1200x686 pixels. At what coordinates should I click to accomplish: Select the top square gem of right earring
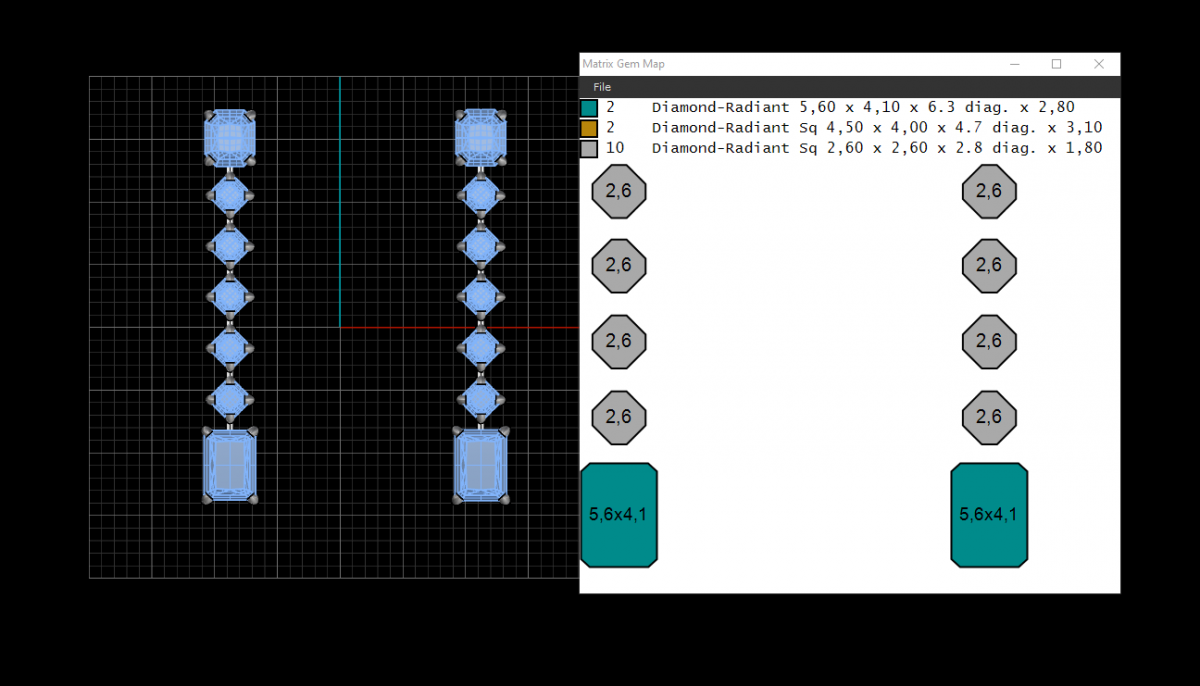pos(481,137)
